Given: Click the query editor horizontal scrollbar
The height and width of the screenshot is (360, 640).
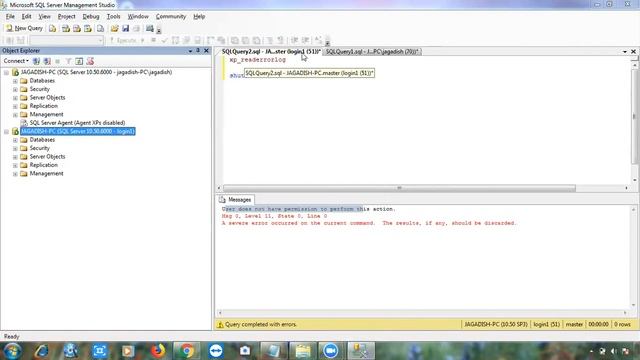Looking at the screenshot, I should (x=399, y=188).
